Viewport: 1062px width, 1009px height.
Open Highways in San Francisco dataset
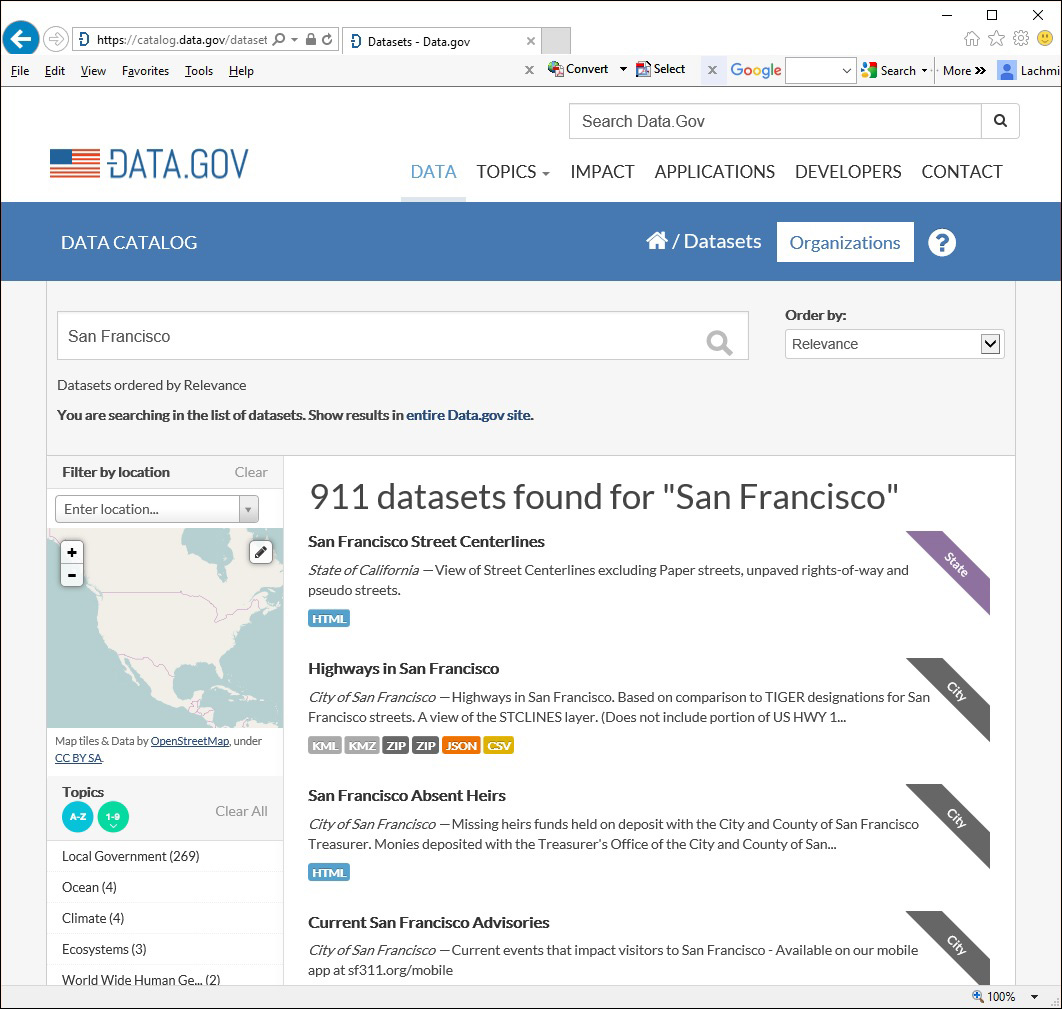(404, 668)
